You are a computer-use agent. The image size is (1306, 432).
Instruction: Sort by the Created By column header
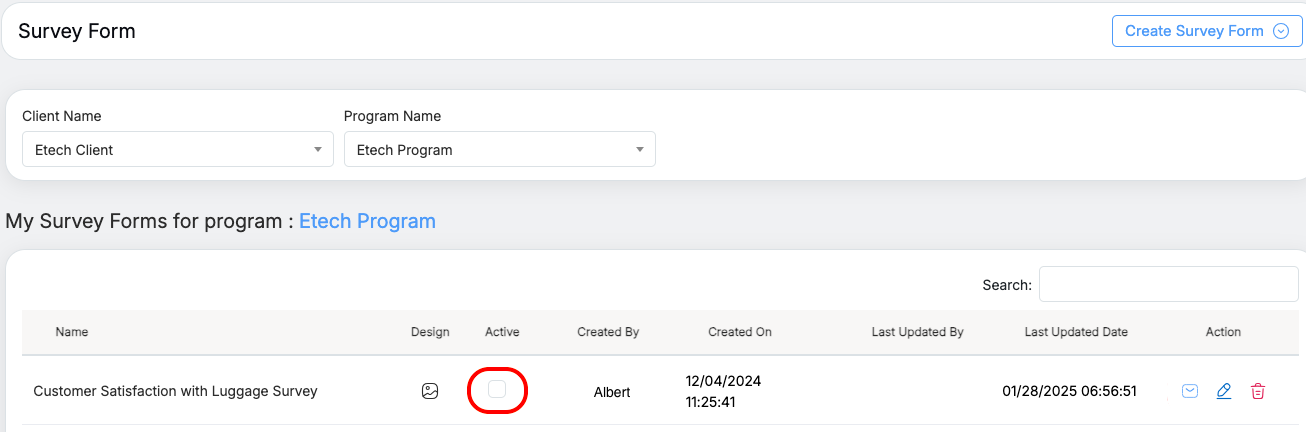click(608, 332)
